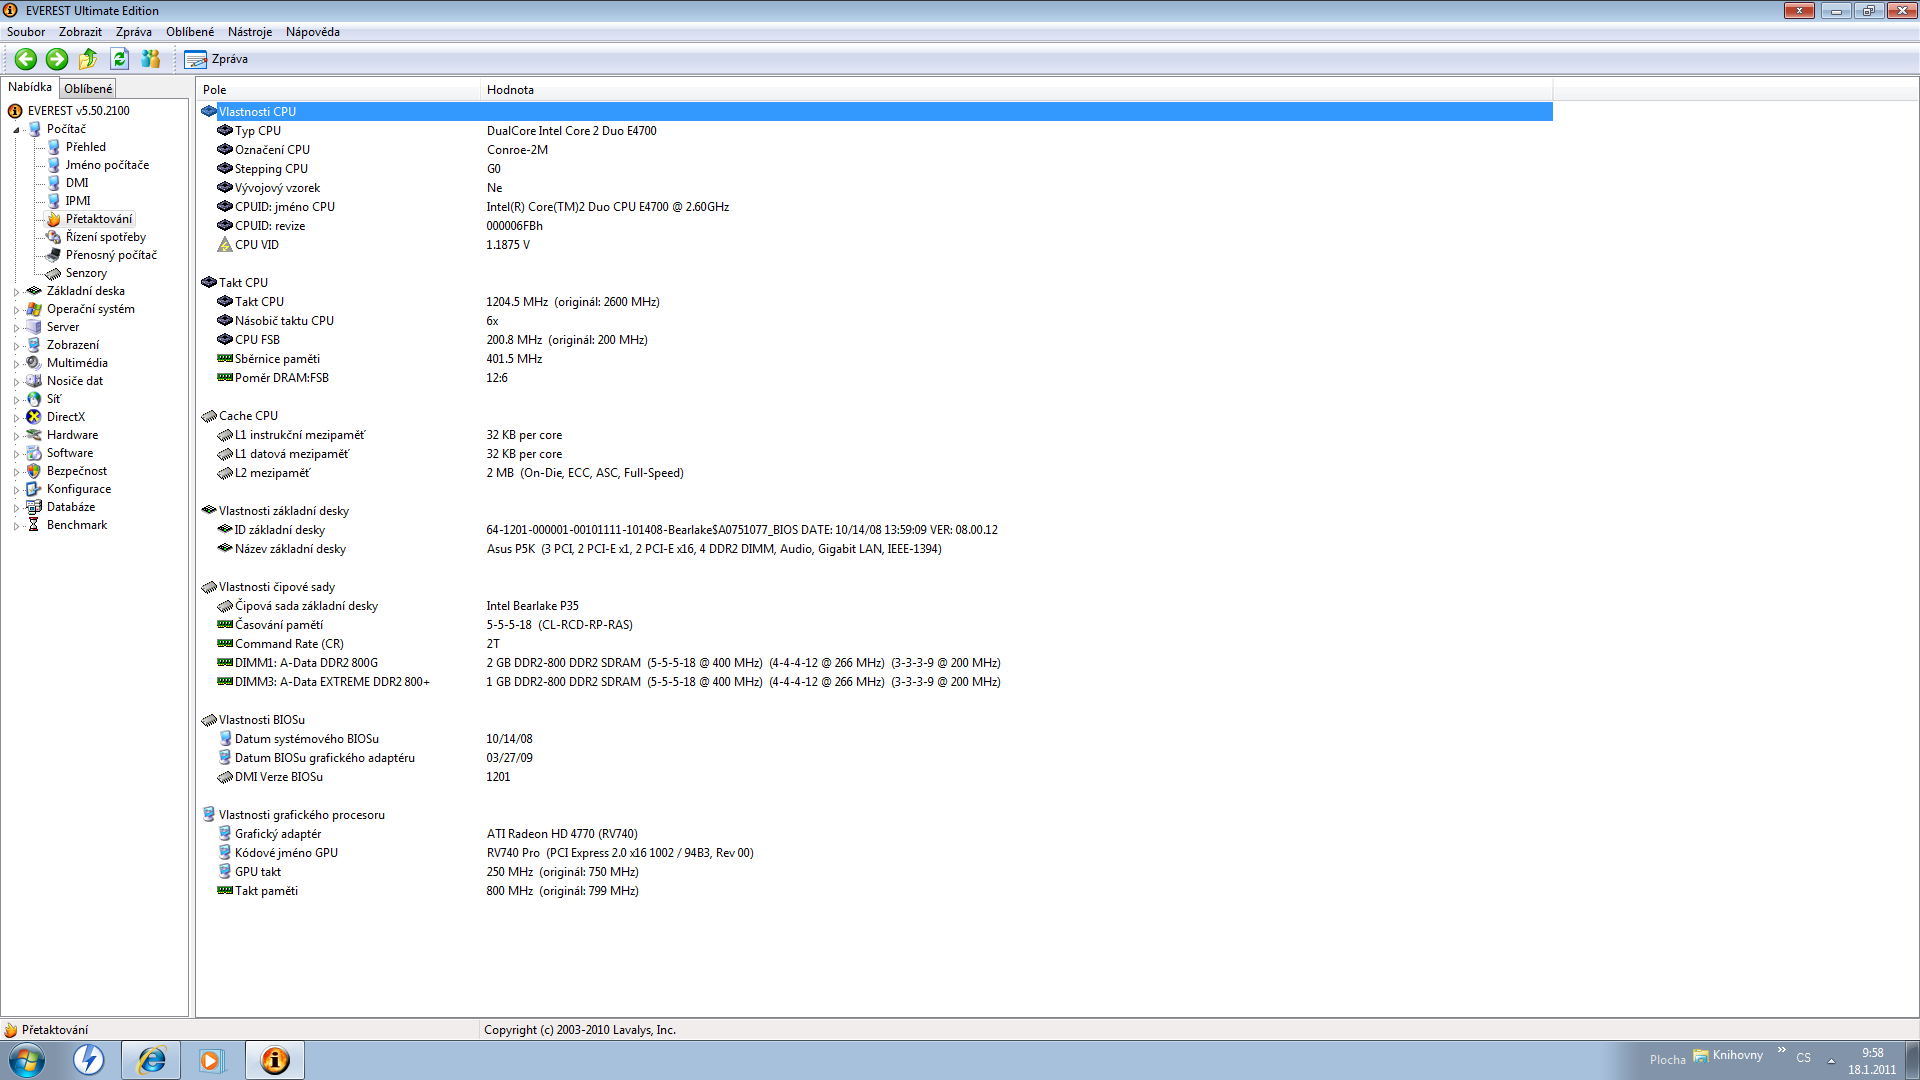The height and width of the screenshot is (1080, 1920).
Task: Click the Windows Start orb
Action: 27,1060
